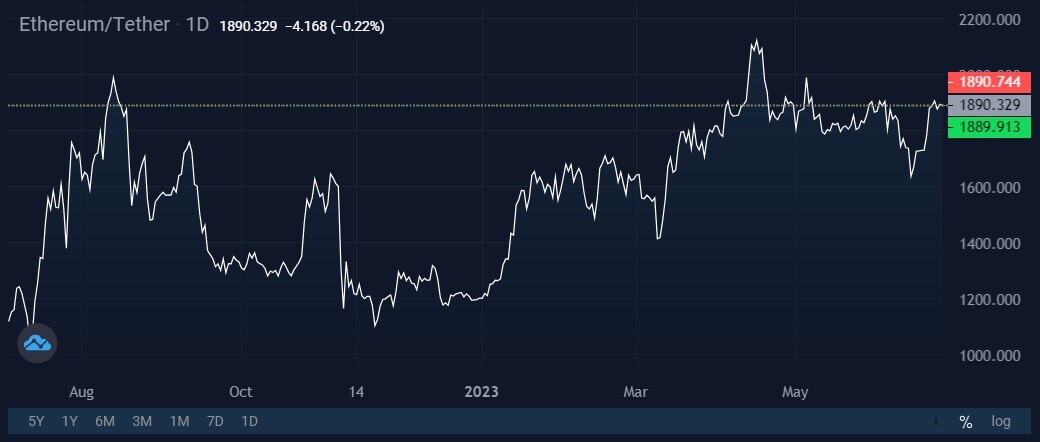Image resolution: width=1040 pixels, height=442 pixels.
Task: Click the gray 1890.329 current price label
Action: tap(989, 105)
